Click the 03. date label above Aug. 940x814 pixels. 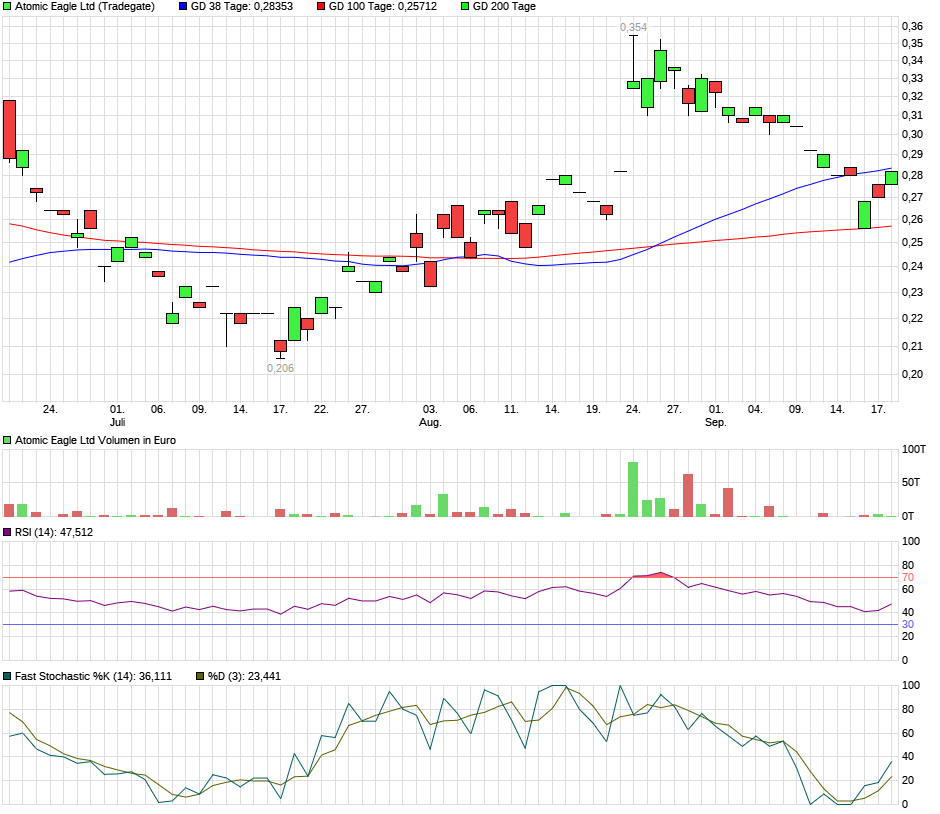[430, 409]
